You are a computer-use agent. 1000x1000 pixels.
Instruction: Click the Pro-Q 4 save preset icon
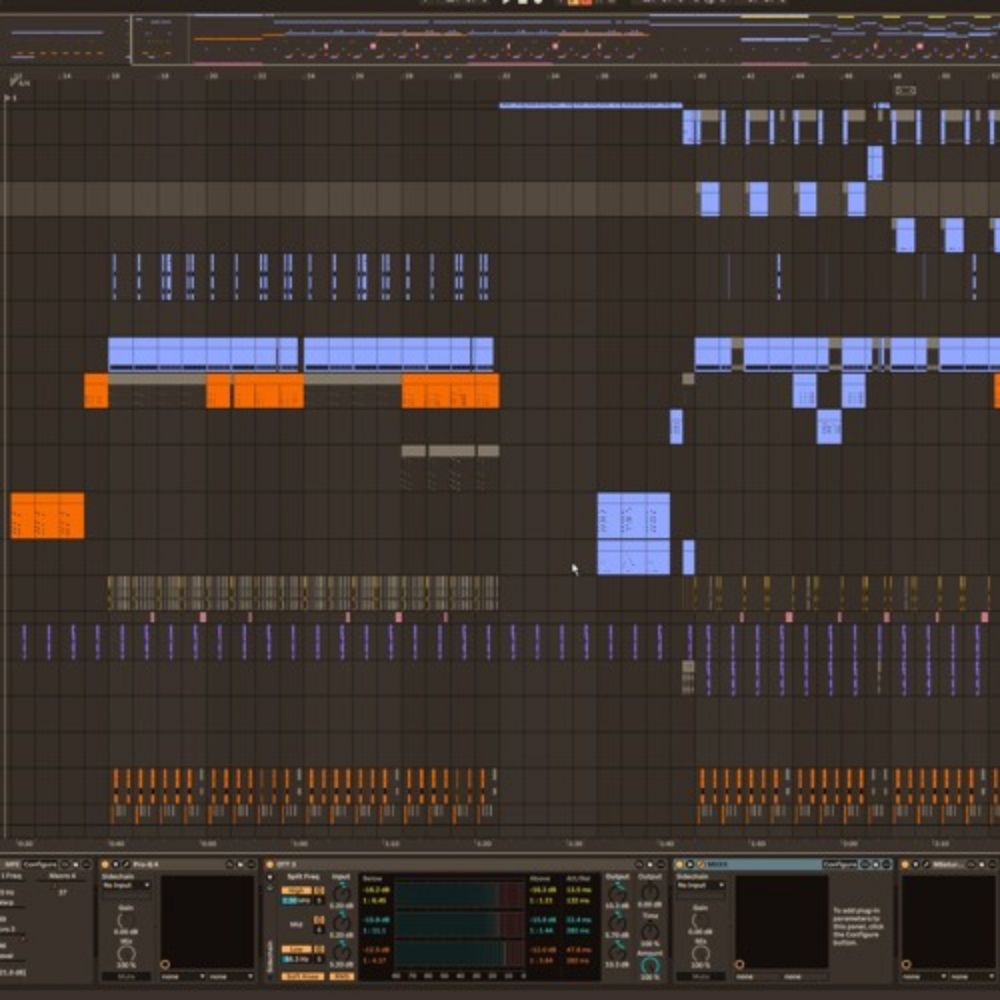[x=240, y=864]
